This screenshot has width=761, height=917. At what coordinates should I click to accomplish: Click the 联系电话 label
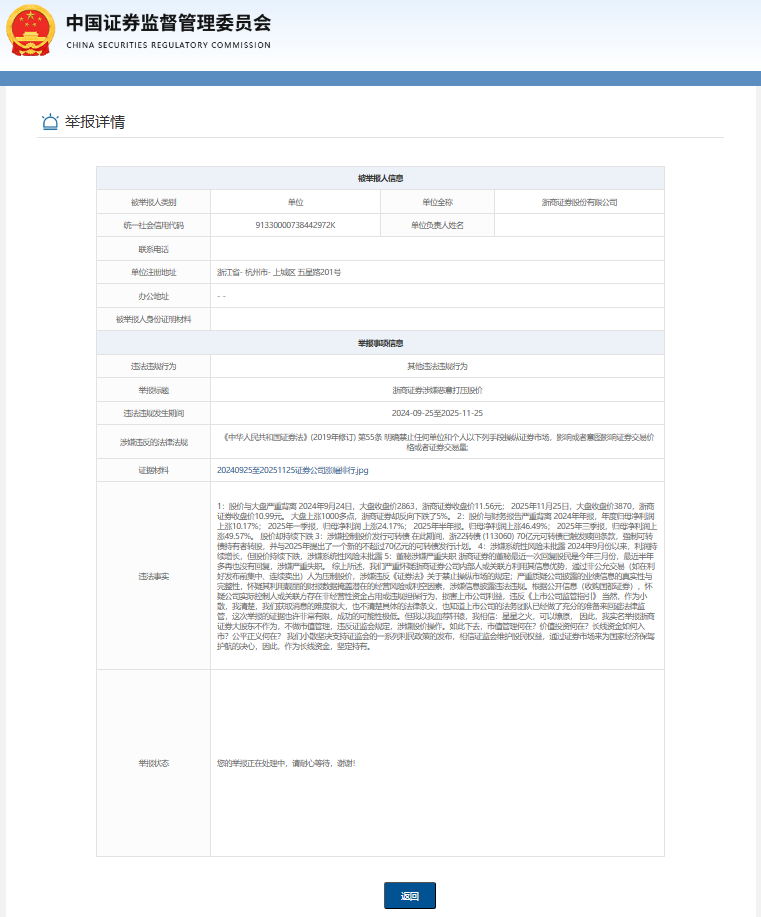tap(153, 249)
